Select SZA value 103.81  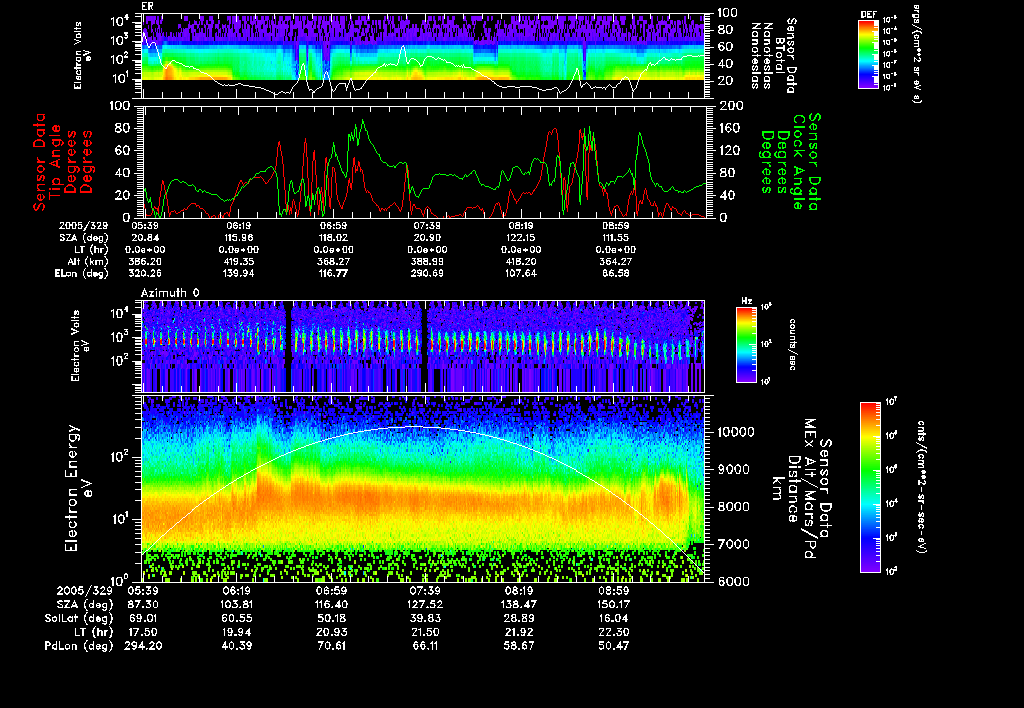pyautogui.click(x=237, y=605)
